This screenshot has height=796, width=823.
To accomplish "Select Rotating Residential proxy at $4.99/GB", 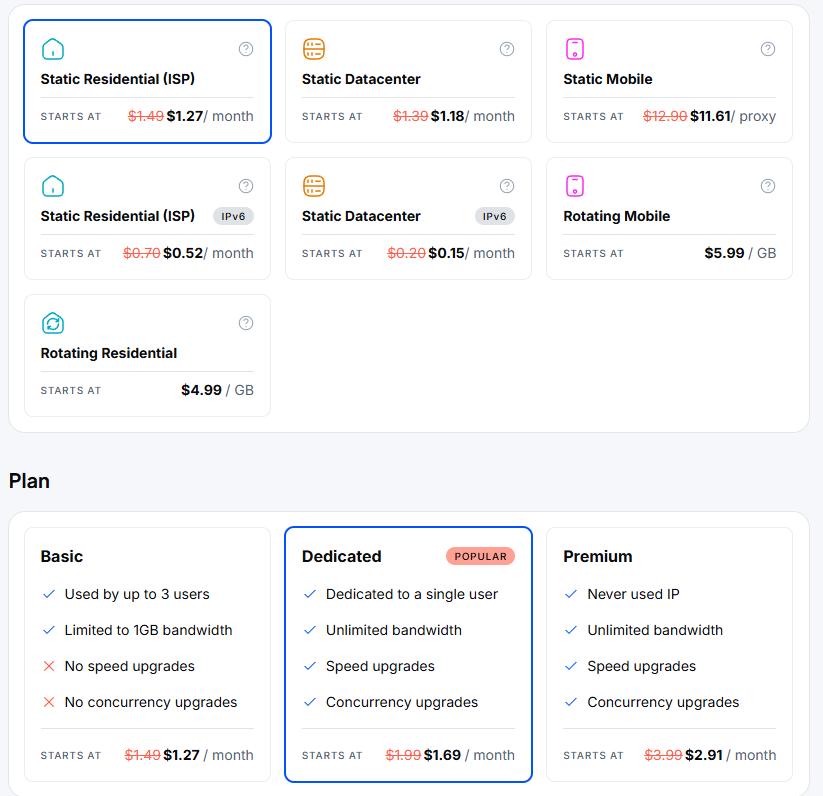I will tap(147, 356).
